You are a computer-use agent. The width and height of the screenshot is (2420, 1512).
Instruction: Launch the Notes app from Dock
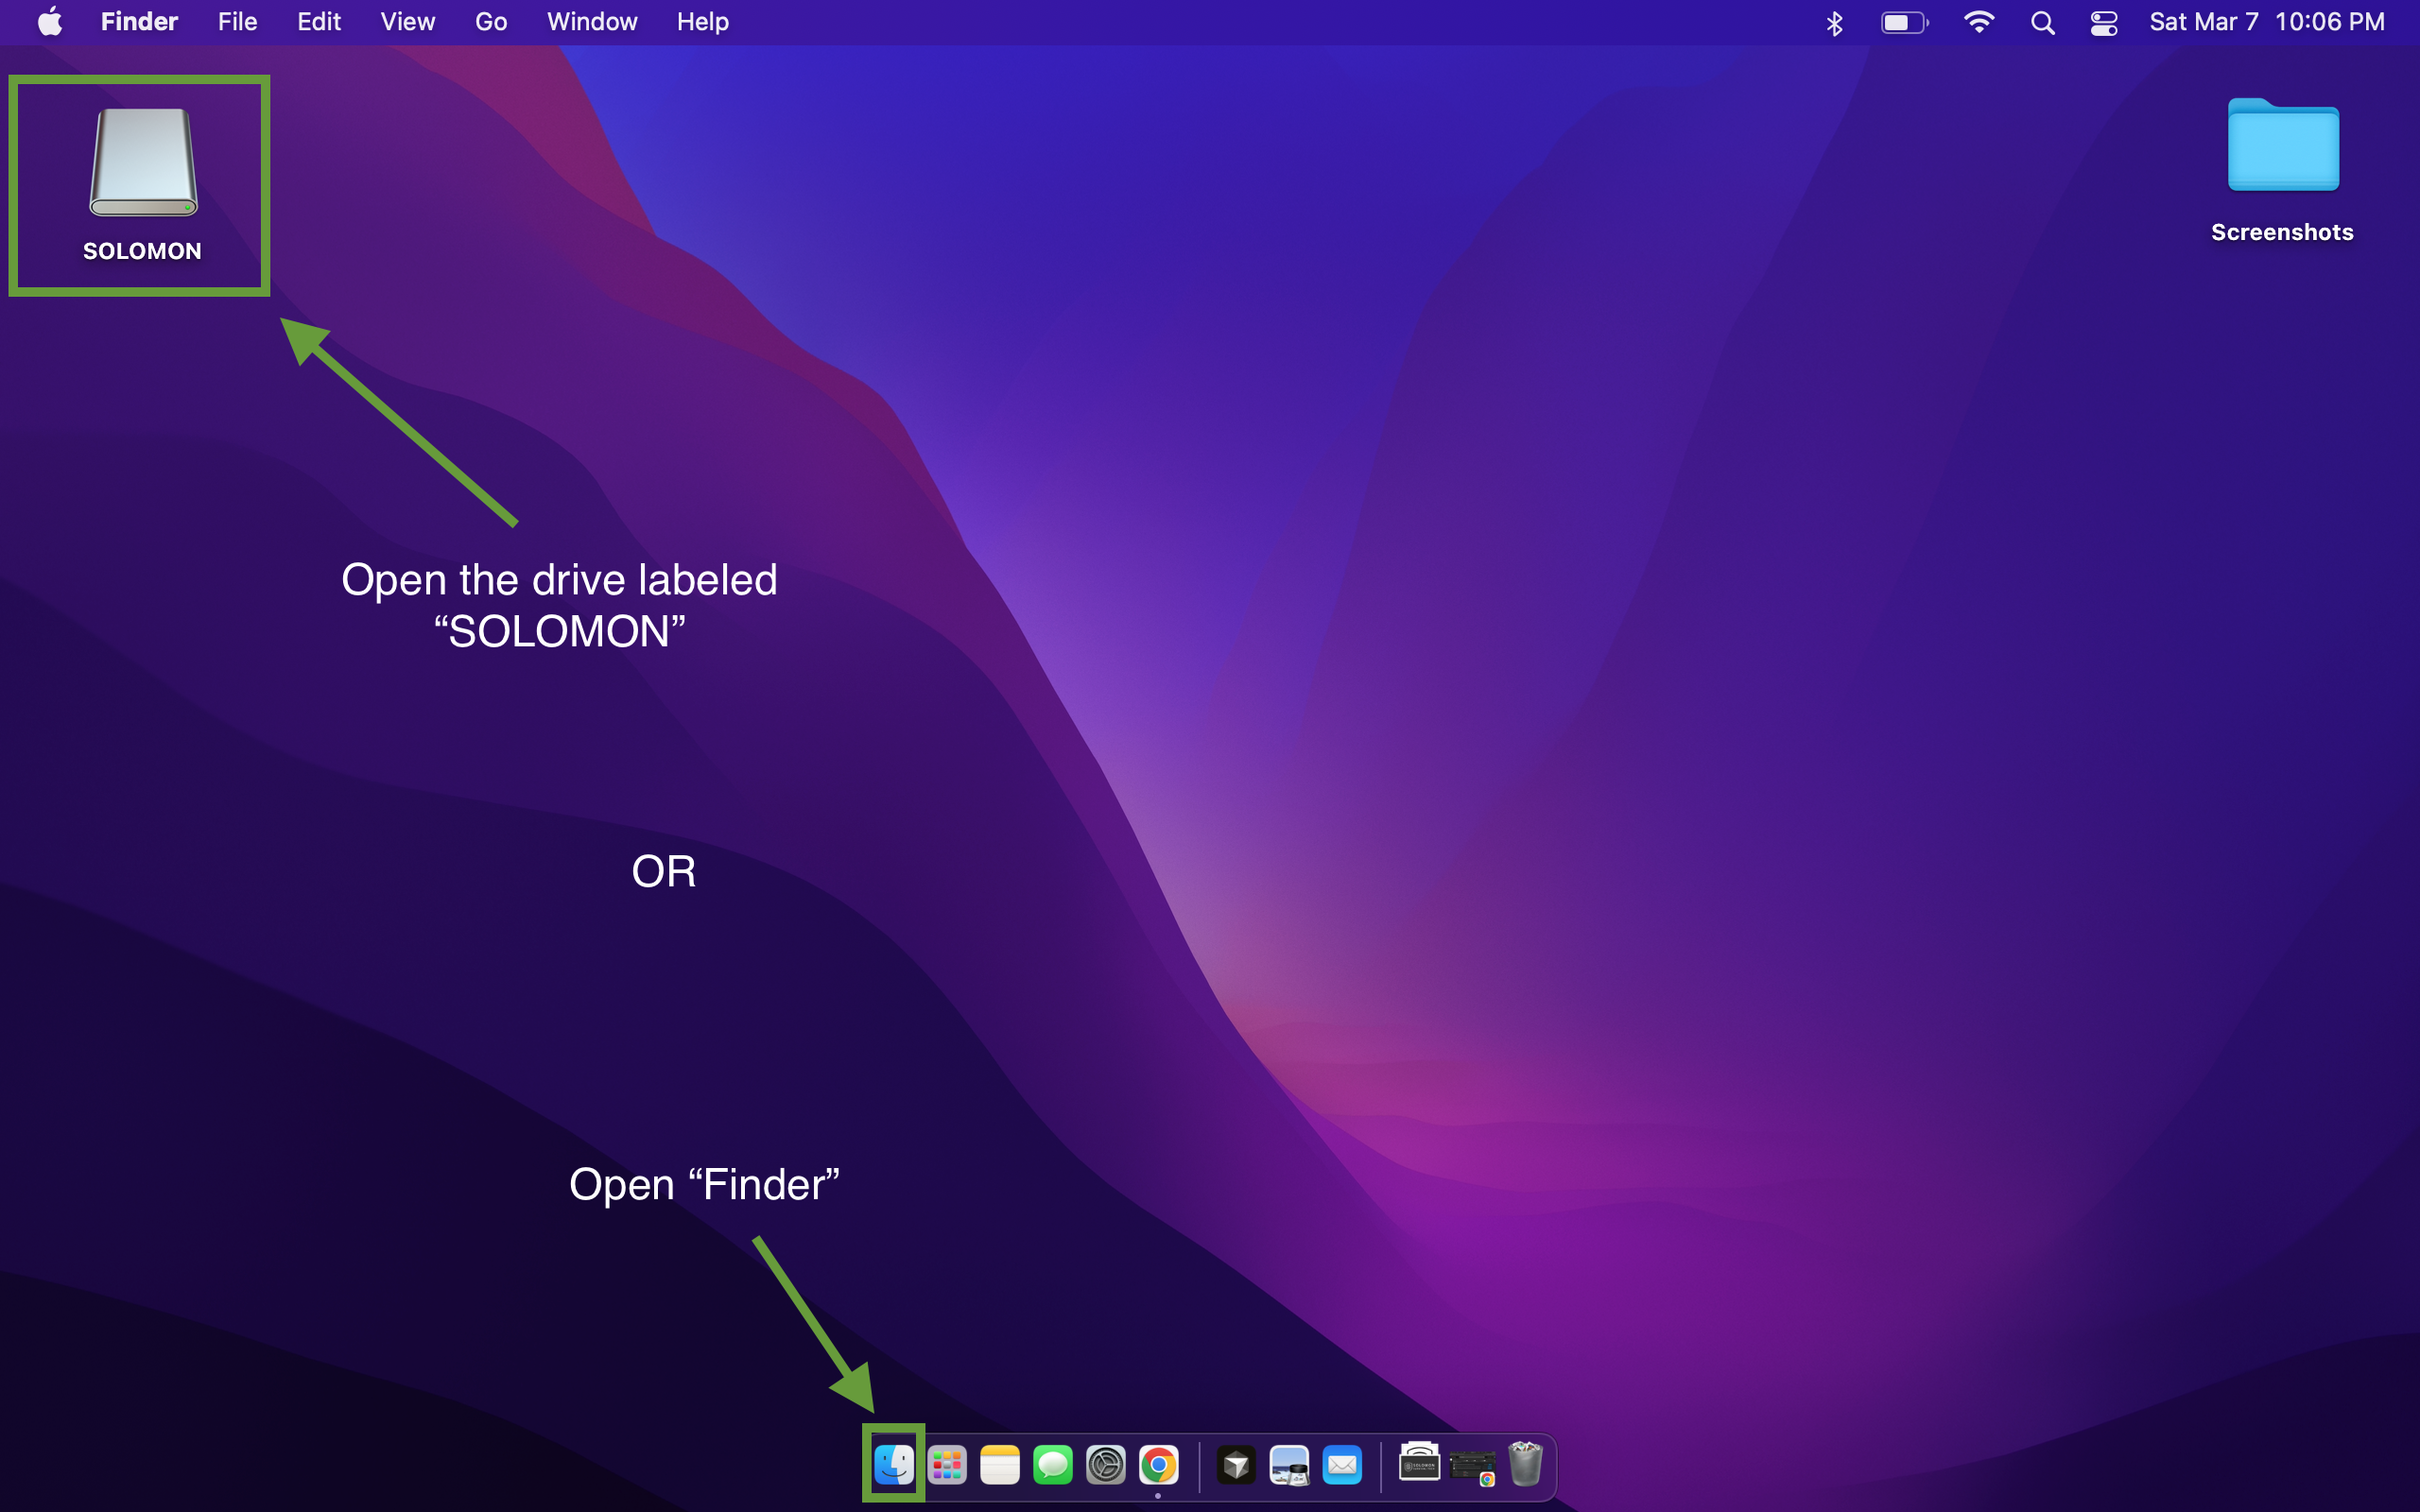pos(999,1465)
